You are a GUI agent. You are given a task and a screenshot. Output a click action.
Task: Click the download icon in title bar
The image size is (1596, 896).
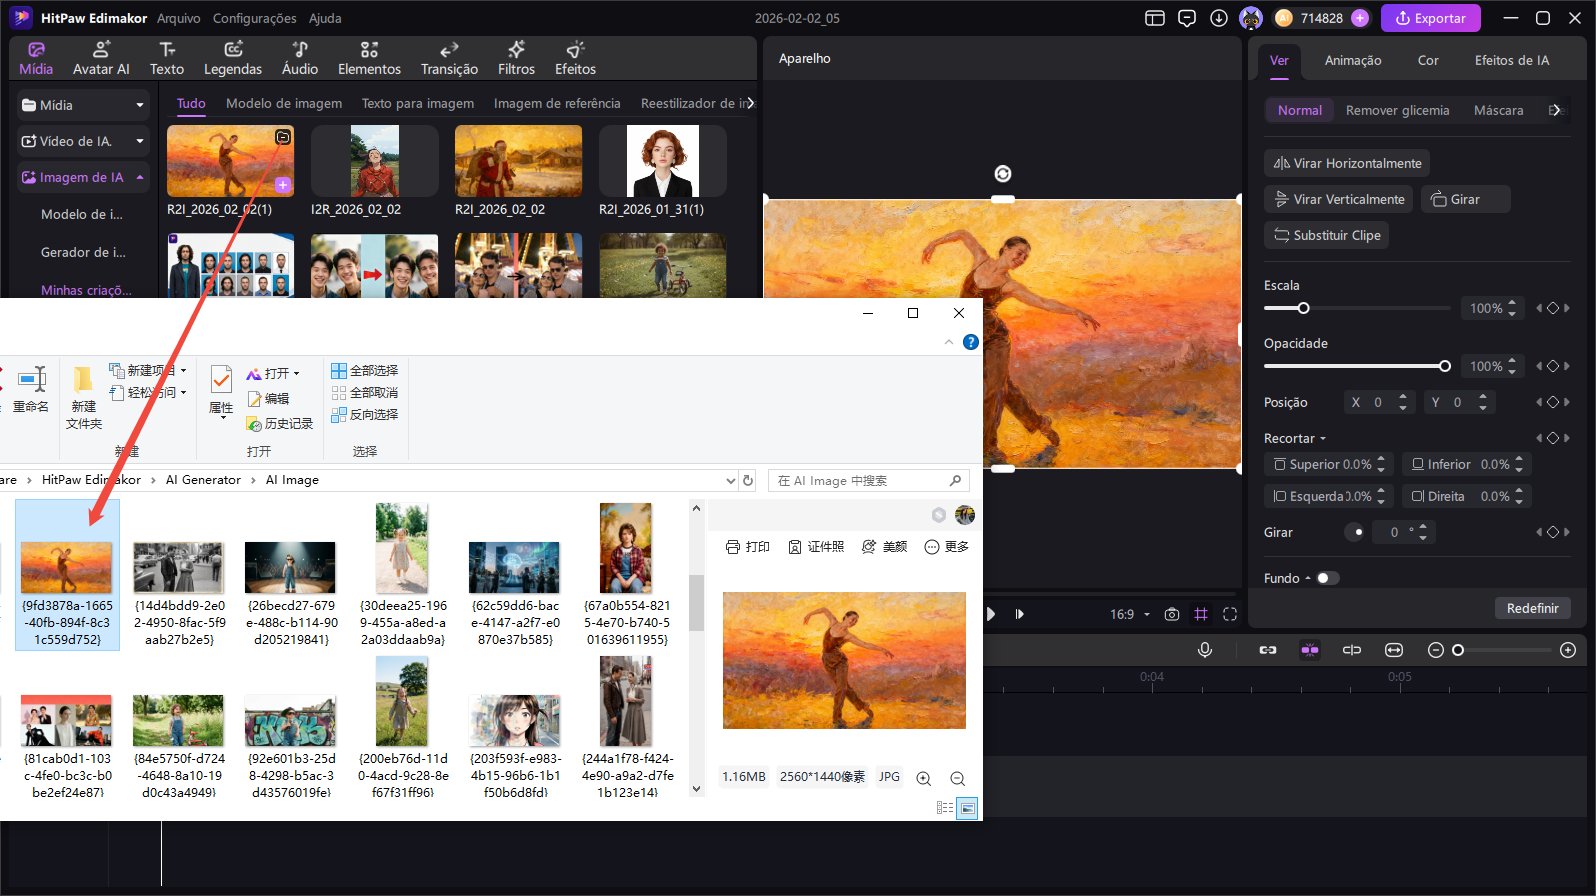coord(1219,18)
